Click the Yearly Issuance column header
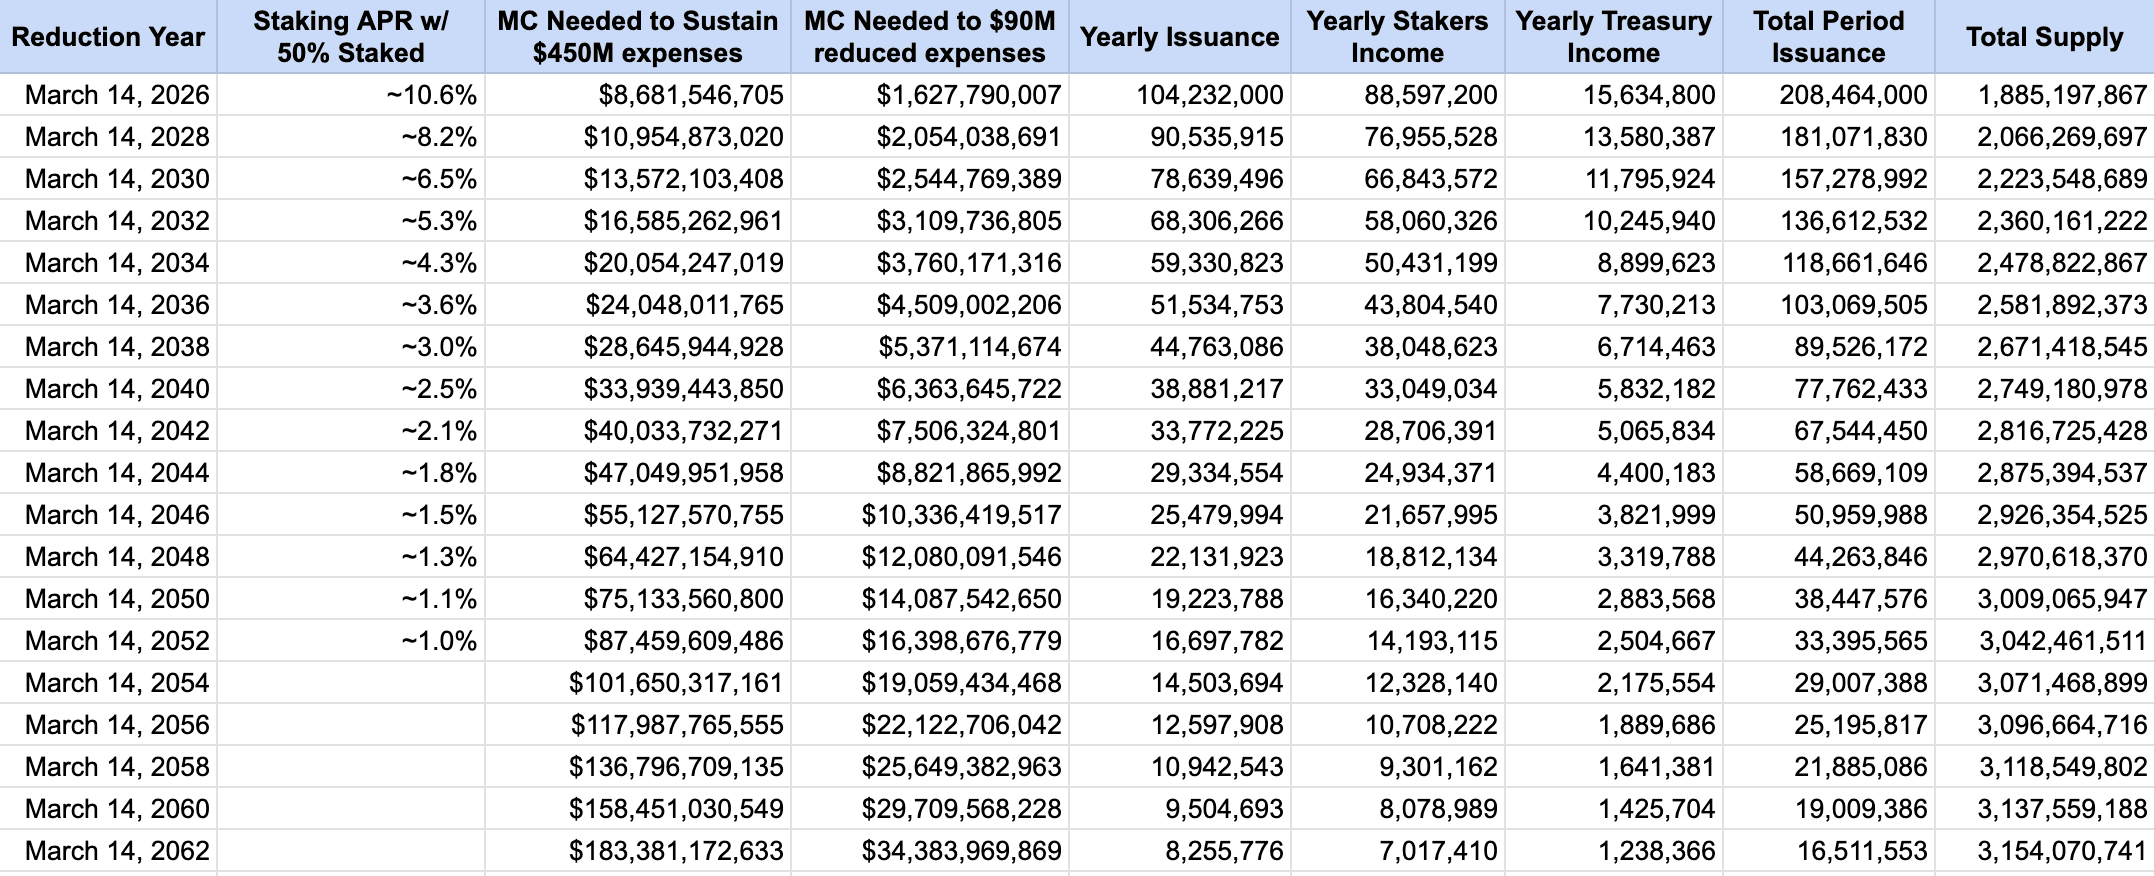Image resolution: width=2154 pixels, height=876 pixels. tap(1179, 37)
